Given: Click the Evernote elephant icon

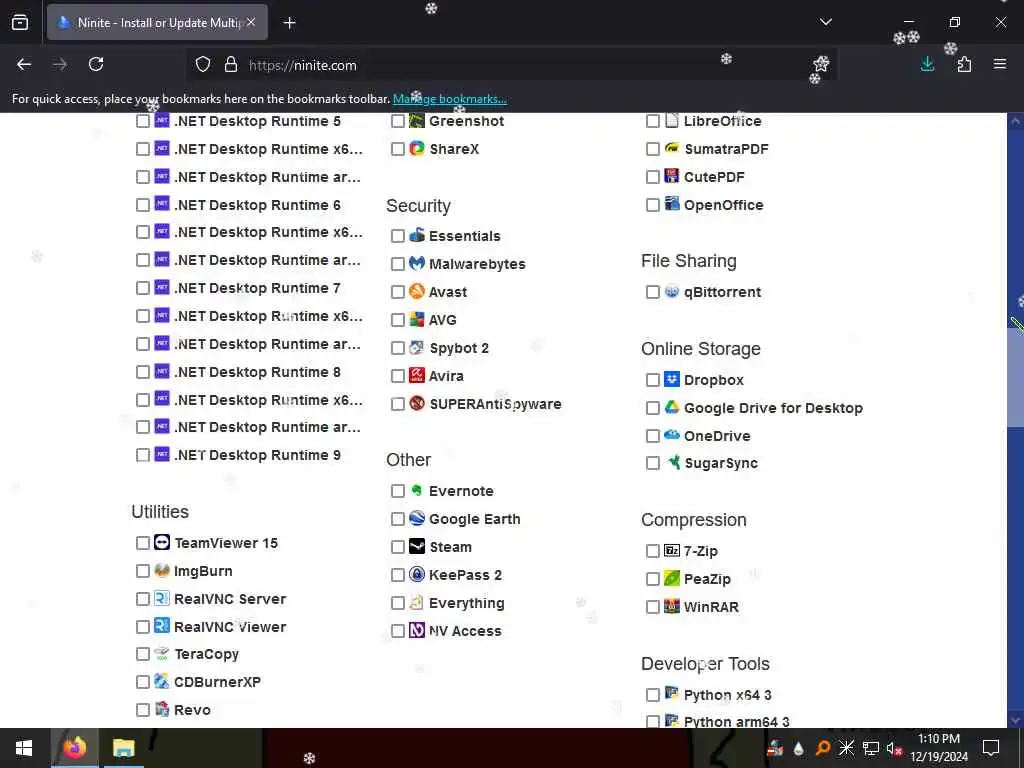Looking at the screenshot, I should click(x=417, y=490).
